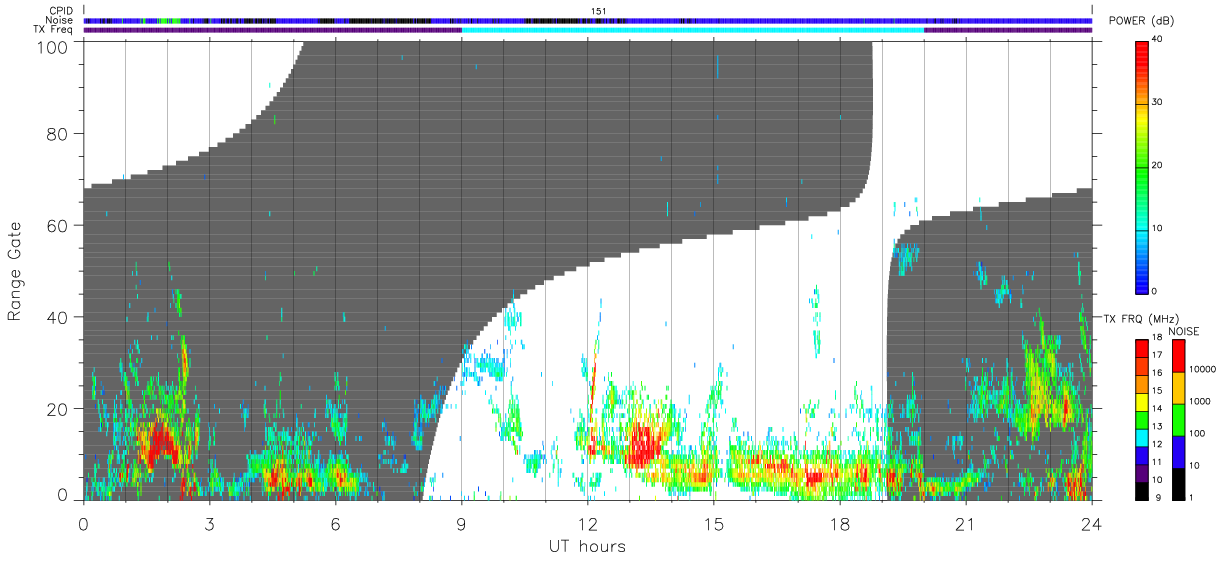Click the CPID label at top left
Image resolution: width=1228 pixels, height=567 pixels.
click(x=62, y=11)
